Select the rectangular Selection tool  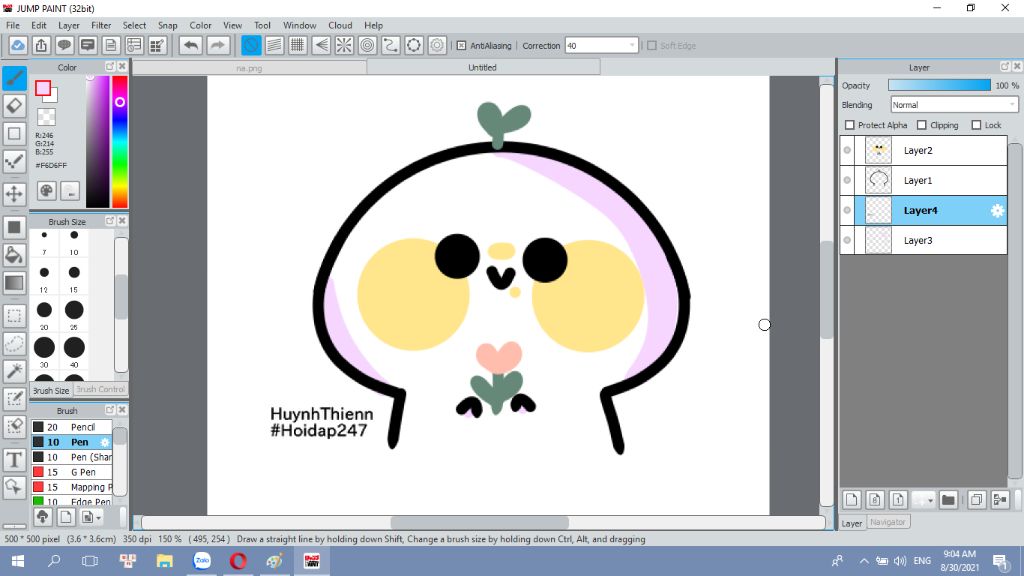click(14, 316)
